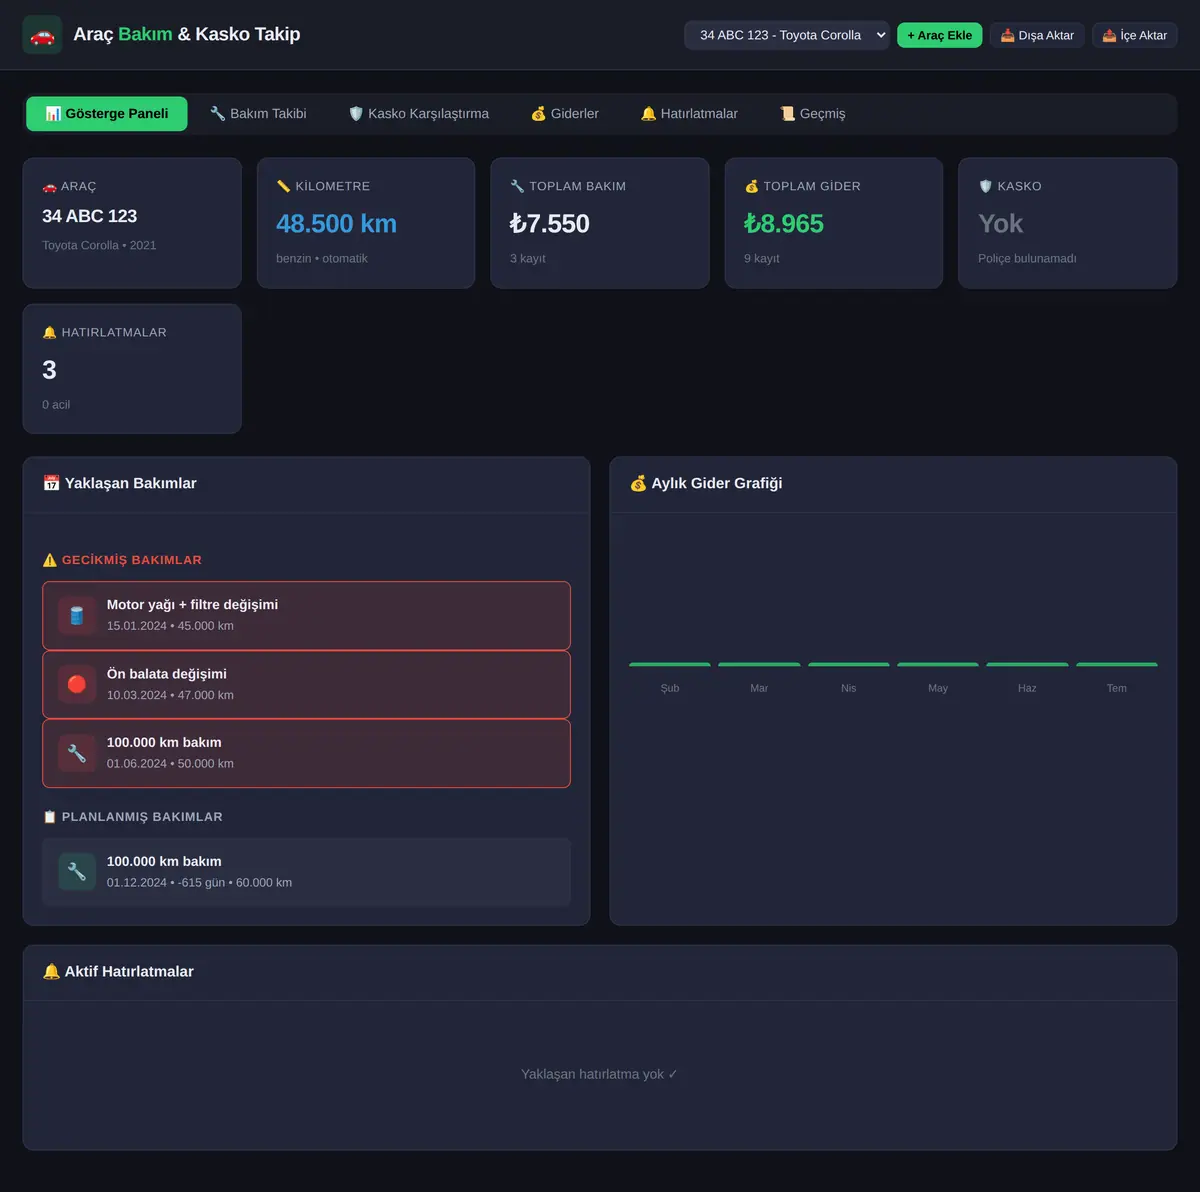This screenshot has height=1192, width=1200.
Task: Switch to the Bakım Takibi tab
Action: (x=258, y=114)
